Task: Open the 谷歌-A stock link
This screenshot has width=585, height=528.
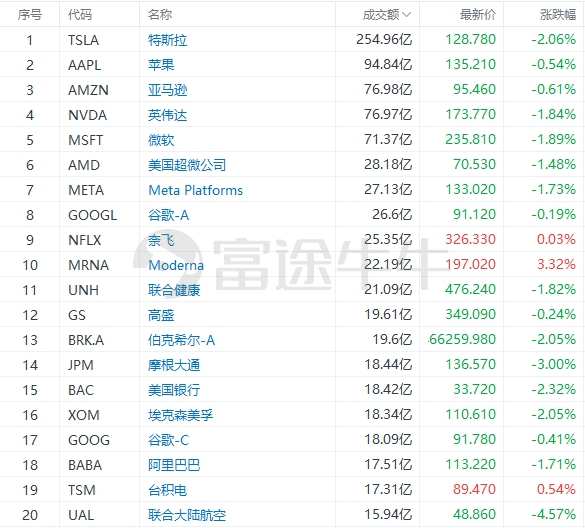Action: [169, 215]
